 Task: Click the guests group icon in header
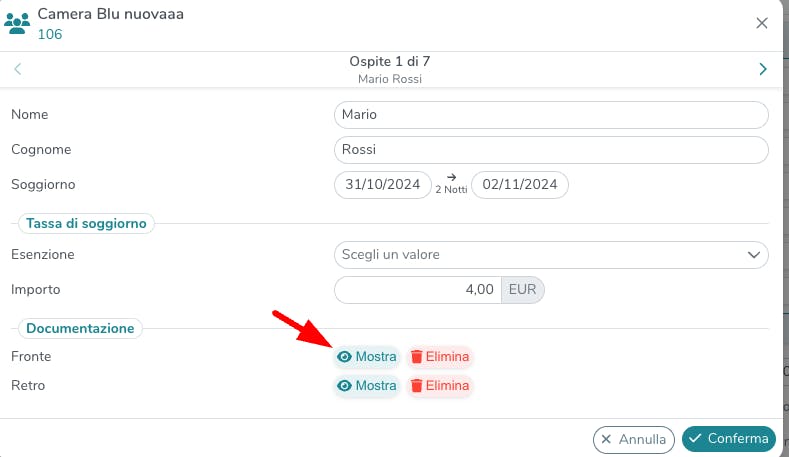[18, 24]
